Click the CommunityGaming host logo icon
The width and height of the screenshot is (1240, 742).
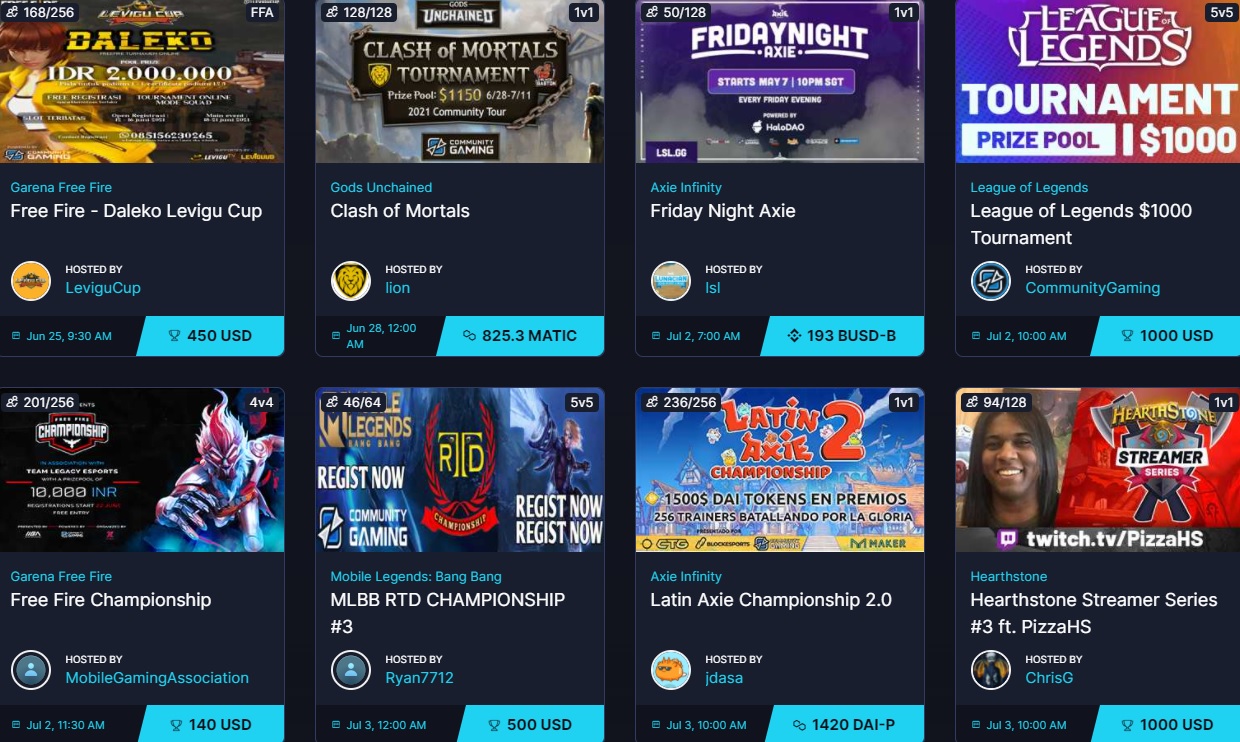coord(991,280)
